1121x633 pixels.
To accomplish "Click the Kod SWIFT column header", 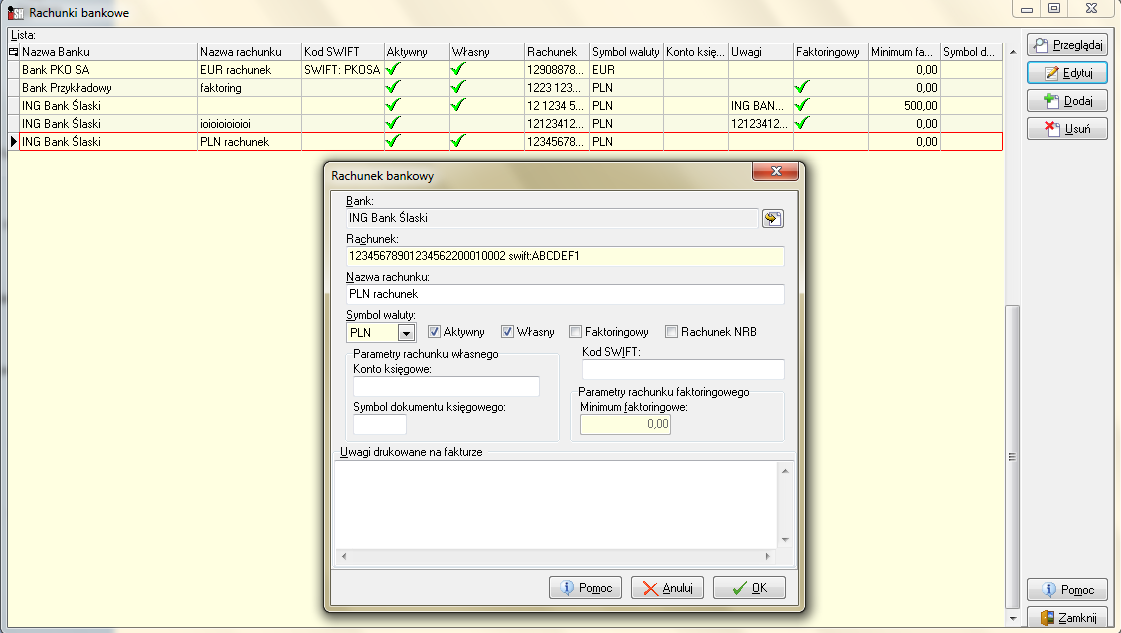I will pyautogui.click(x=342, y=51).
